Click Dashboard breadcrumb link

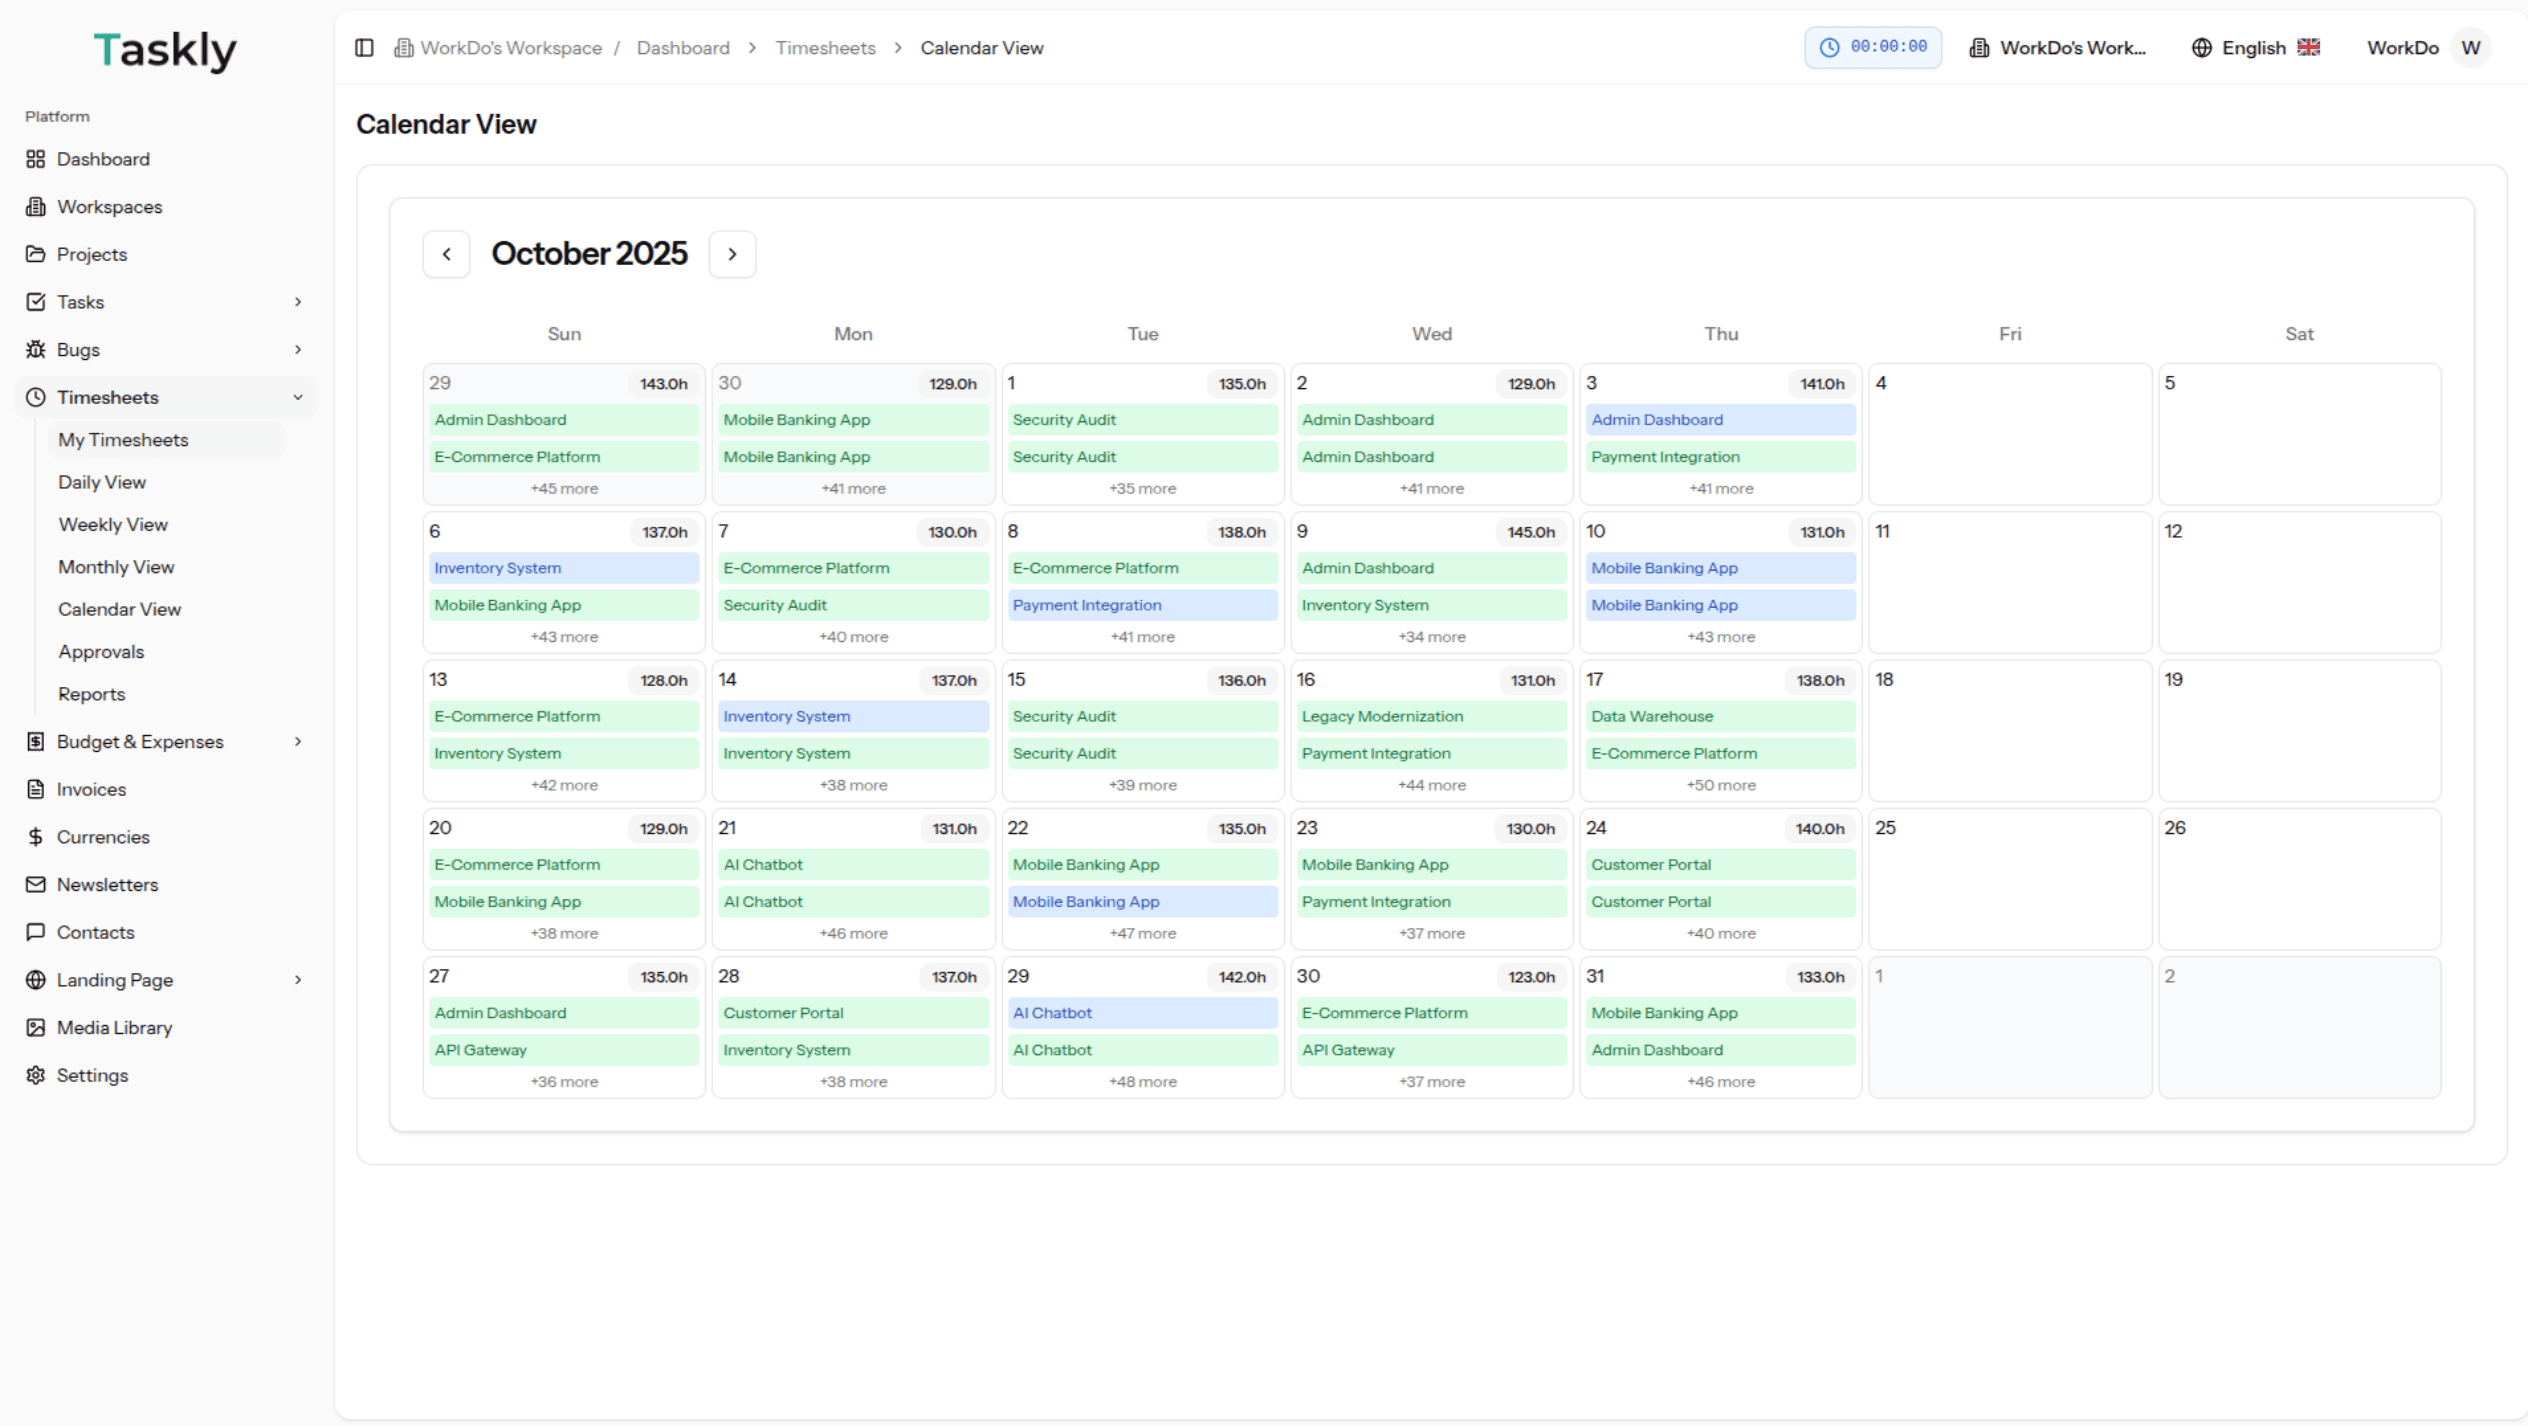[x=683, y=48]
